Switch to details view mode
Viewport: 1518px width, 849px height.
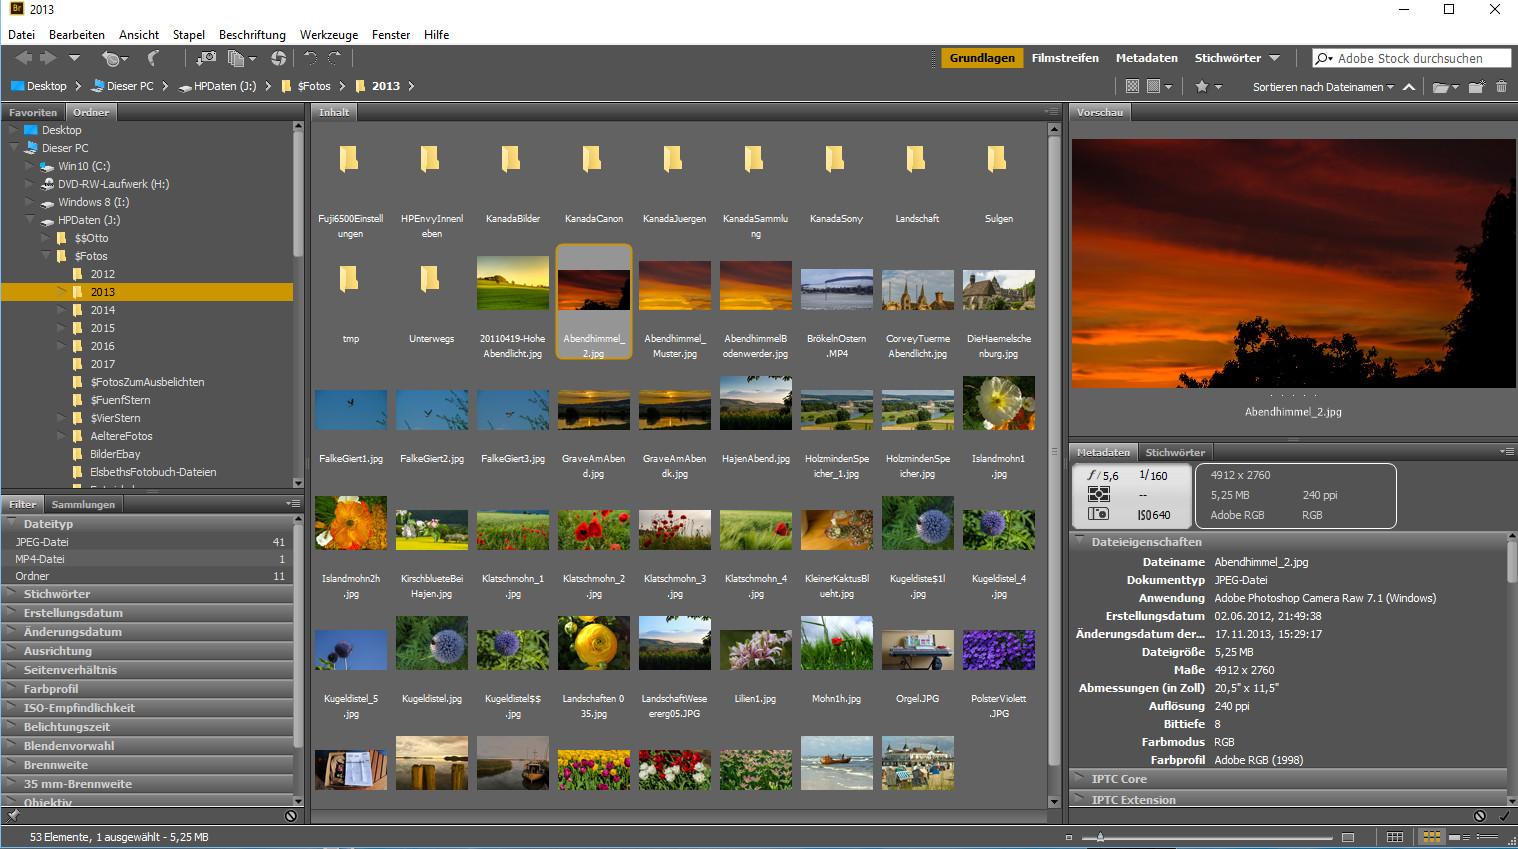(x=1460, y=837)
